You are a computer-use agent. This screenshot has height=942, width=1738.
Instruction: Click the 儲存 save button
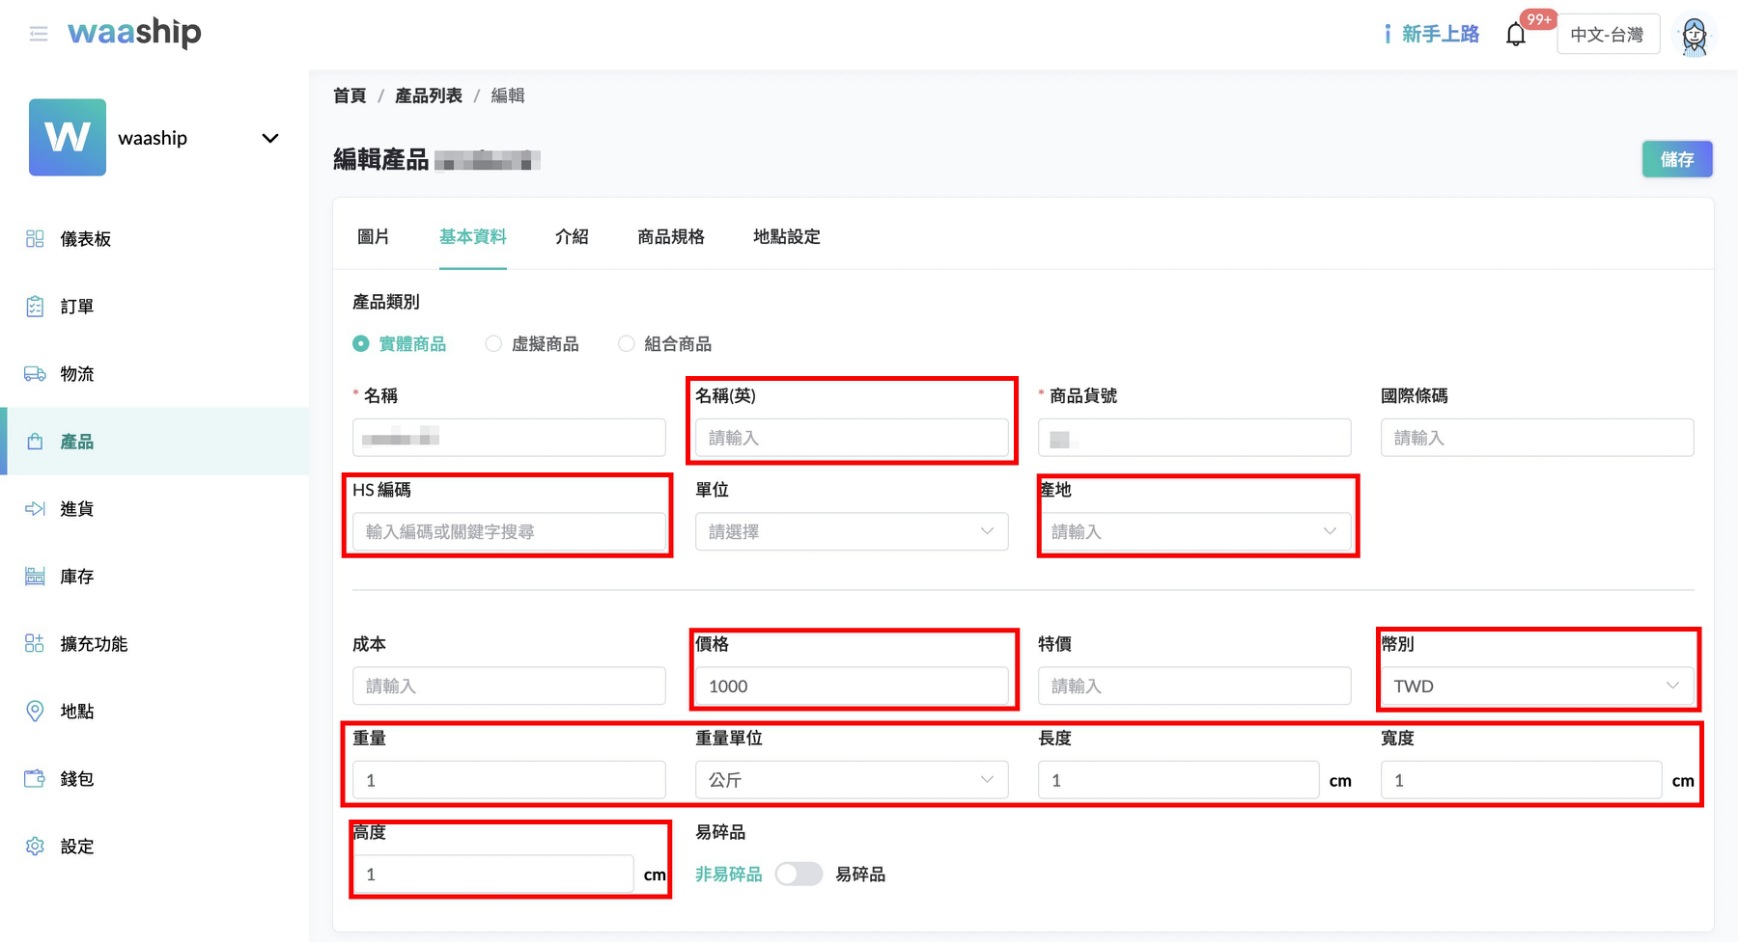coord(1676,159)
